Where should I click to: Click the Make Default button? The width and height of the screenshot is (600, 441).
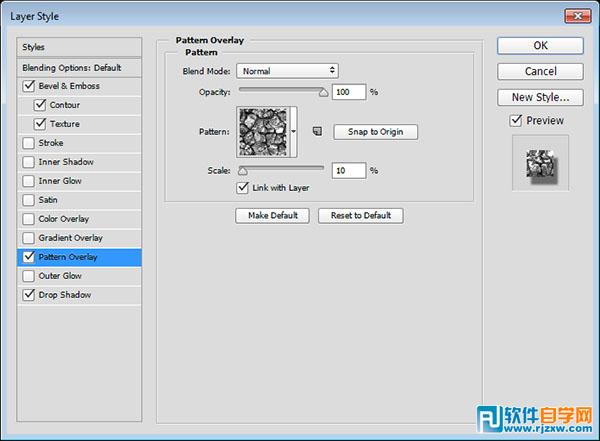tap(272, 216)
